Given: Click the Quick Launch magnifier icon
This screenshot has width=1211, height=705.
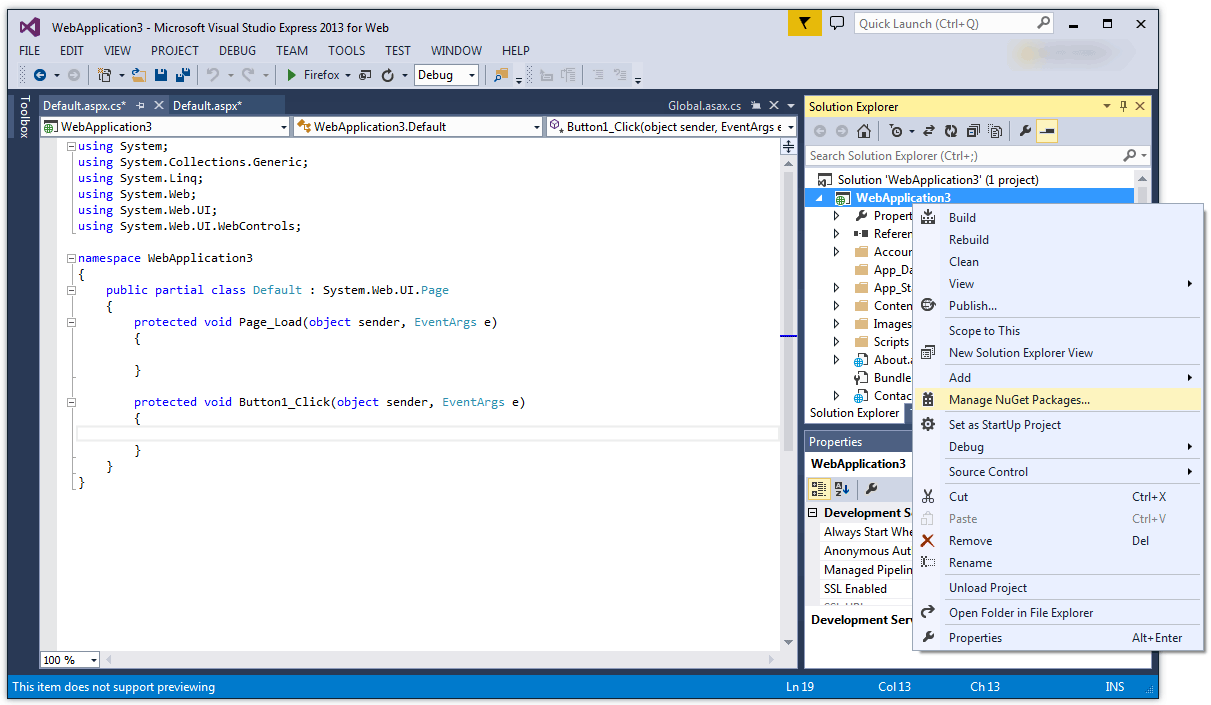Looking at the screenshot, I should click(x=1043, y=23).
